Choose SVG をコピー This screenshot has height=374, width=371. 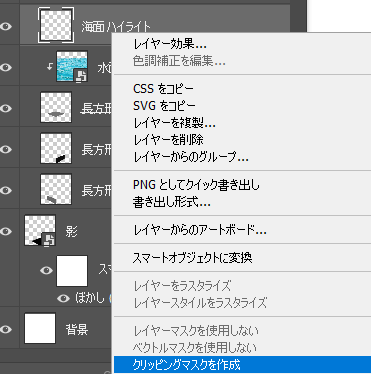coord(164,106)
